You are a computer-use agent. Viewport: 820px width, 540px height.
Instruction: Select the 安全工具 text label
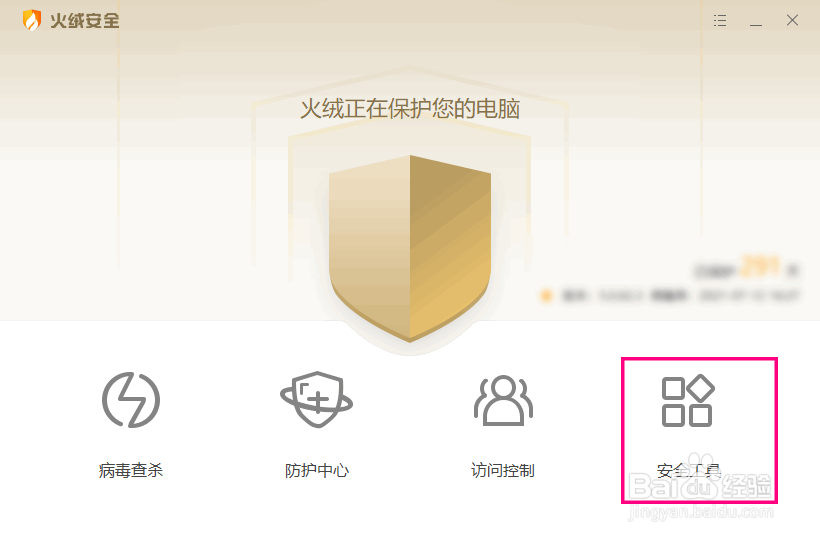point(689,470)
